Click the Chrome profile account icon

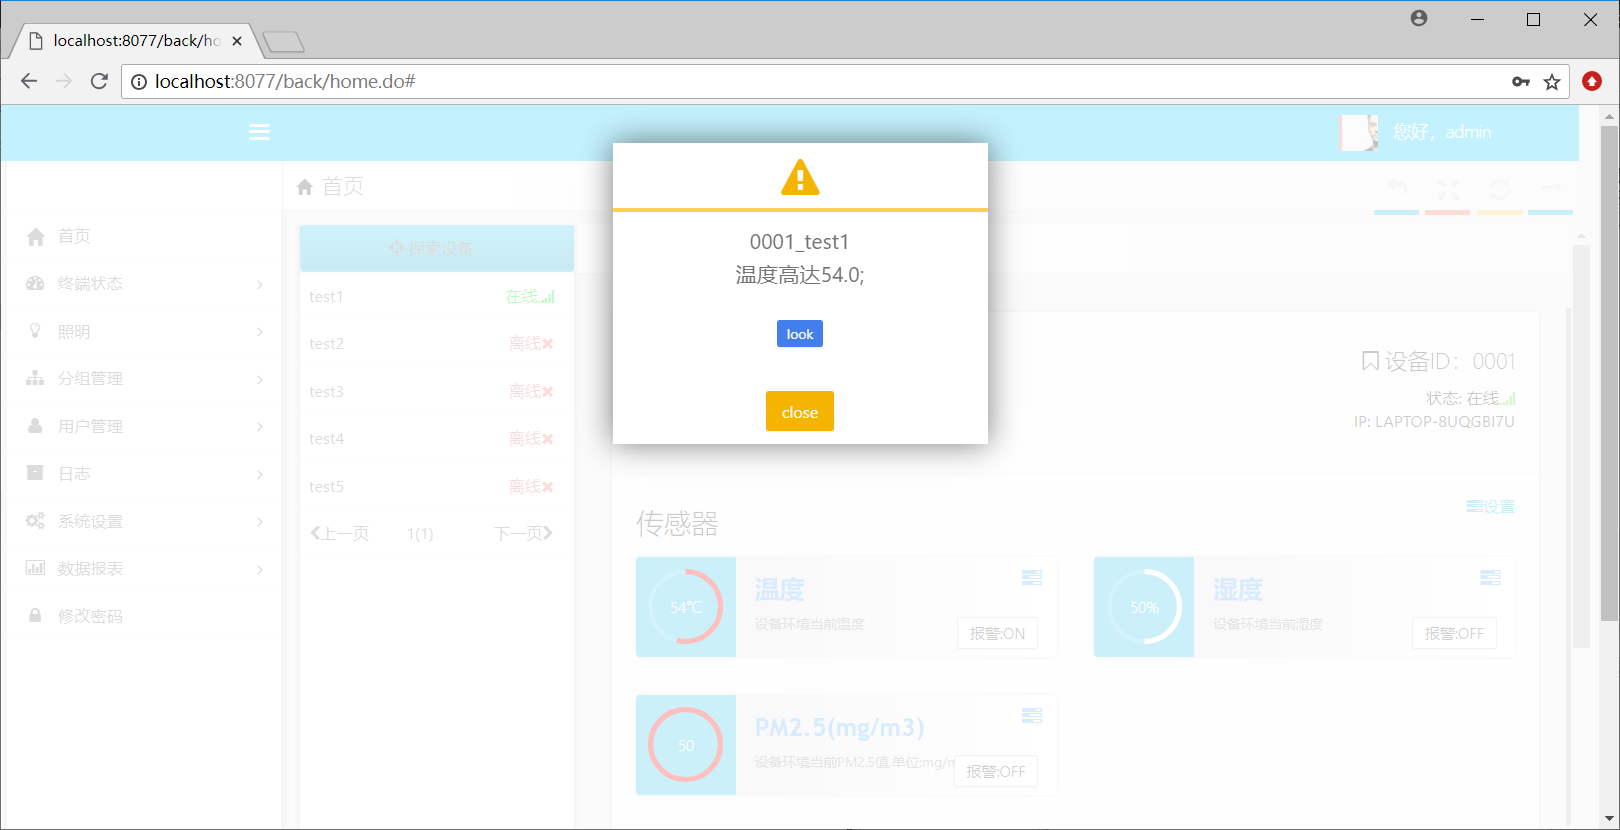(1419, 18)
